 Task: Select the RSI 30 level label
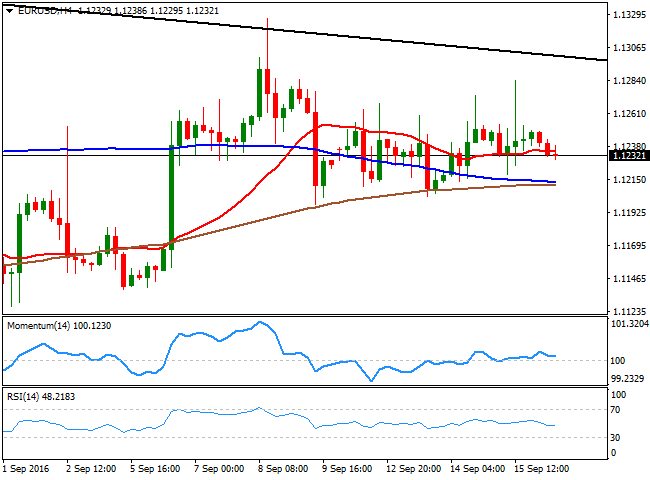616,437
